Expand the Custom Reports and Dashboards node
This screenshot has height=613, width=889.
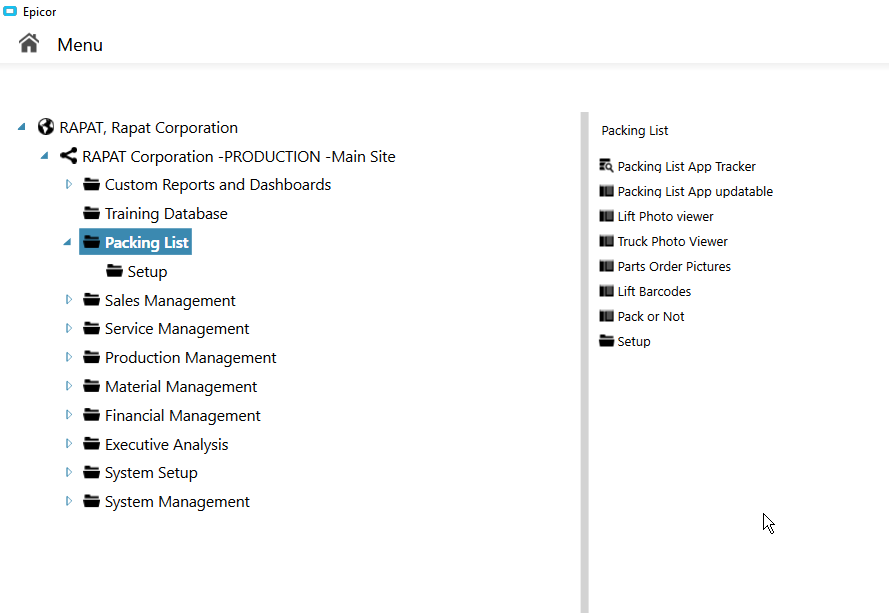coord(69,184)
